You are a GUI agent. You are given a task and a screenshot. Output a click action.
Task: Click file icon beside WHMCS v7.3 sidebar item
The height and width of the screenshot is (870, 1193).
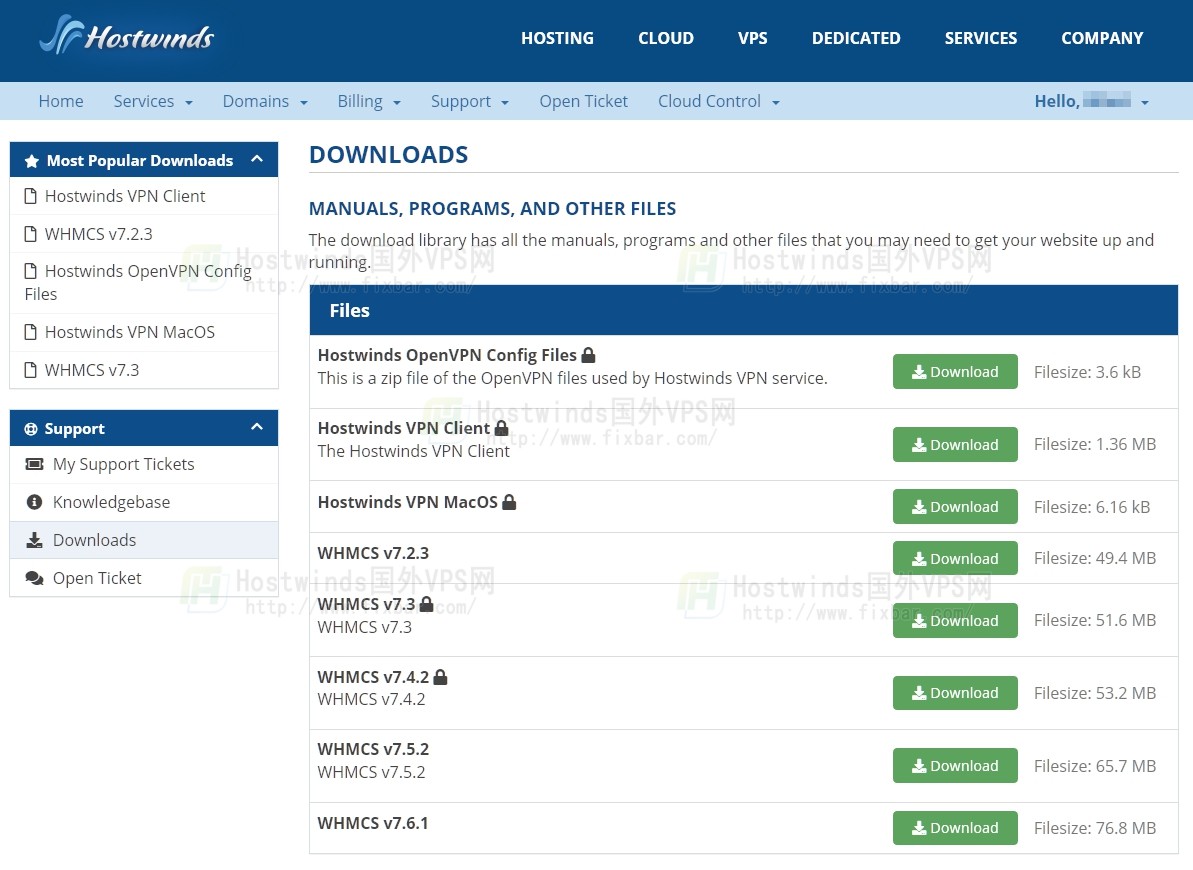(30, 370)
